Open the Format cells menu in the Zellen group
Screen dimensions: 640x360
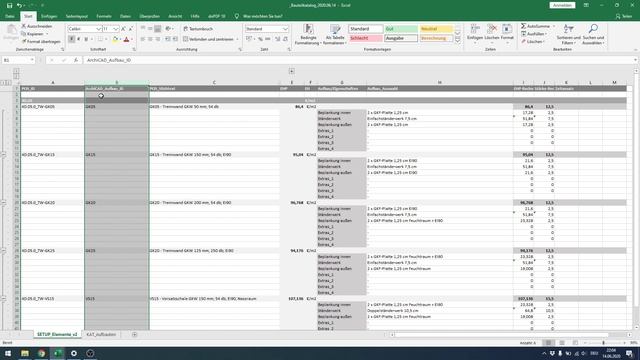[x=507, y=34]
